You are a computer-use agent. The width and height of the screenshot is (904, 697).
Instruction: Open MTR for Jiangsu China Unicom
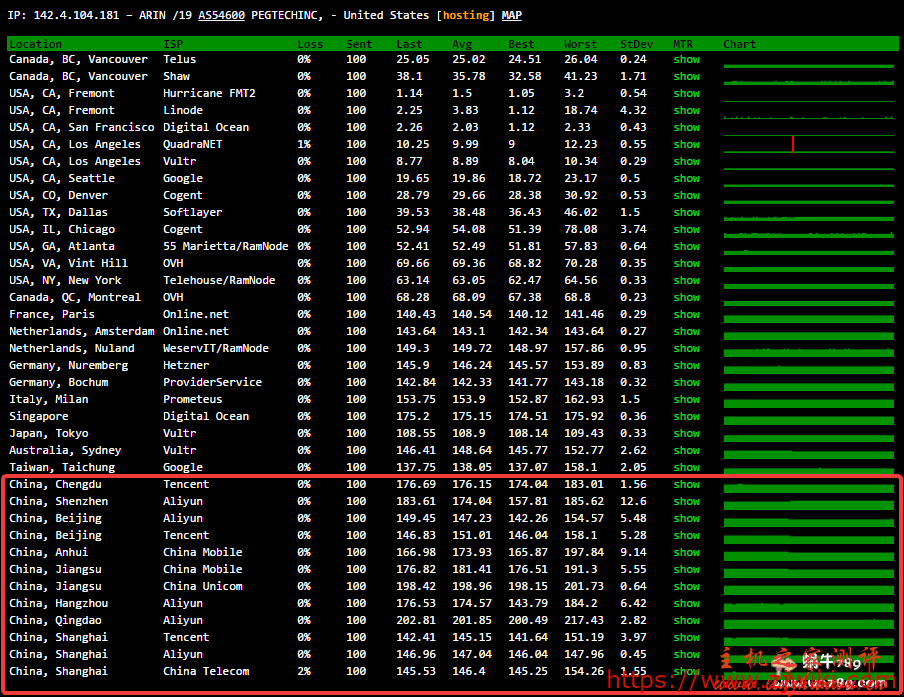click(686, 587)
